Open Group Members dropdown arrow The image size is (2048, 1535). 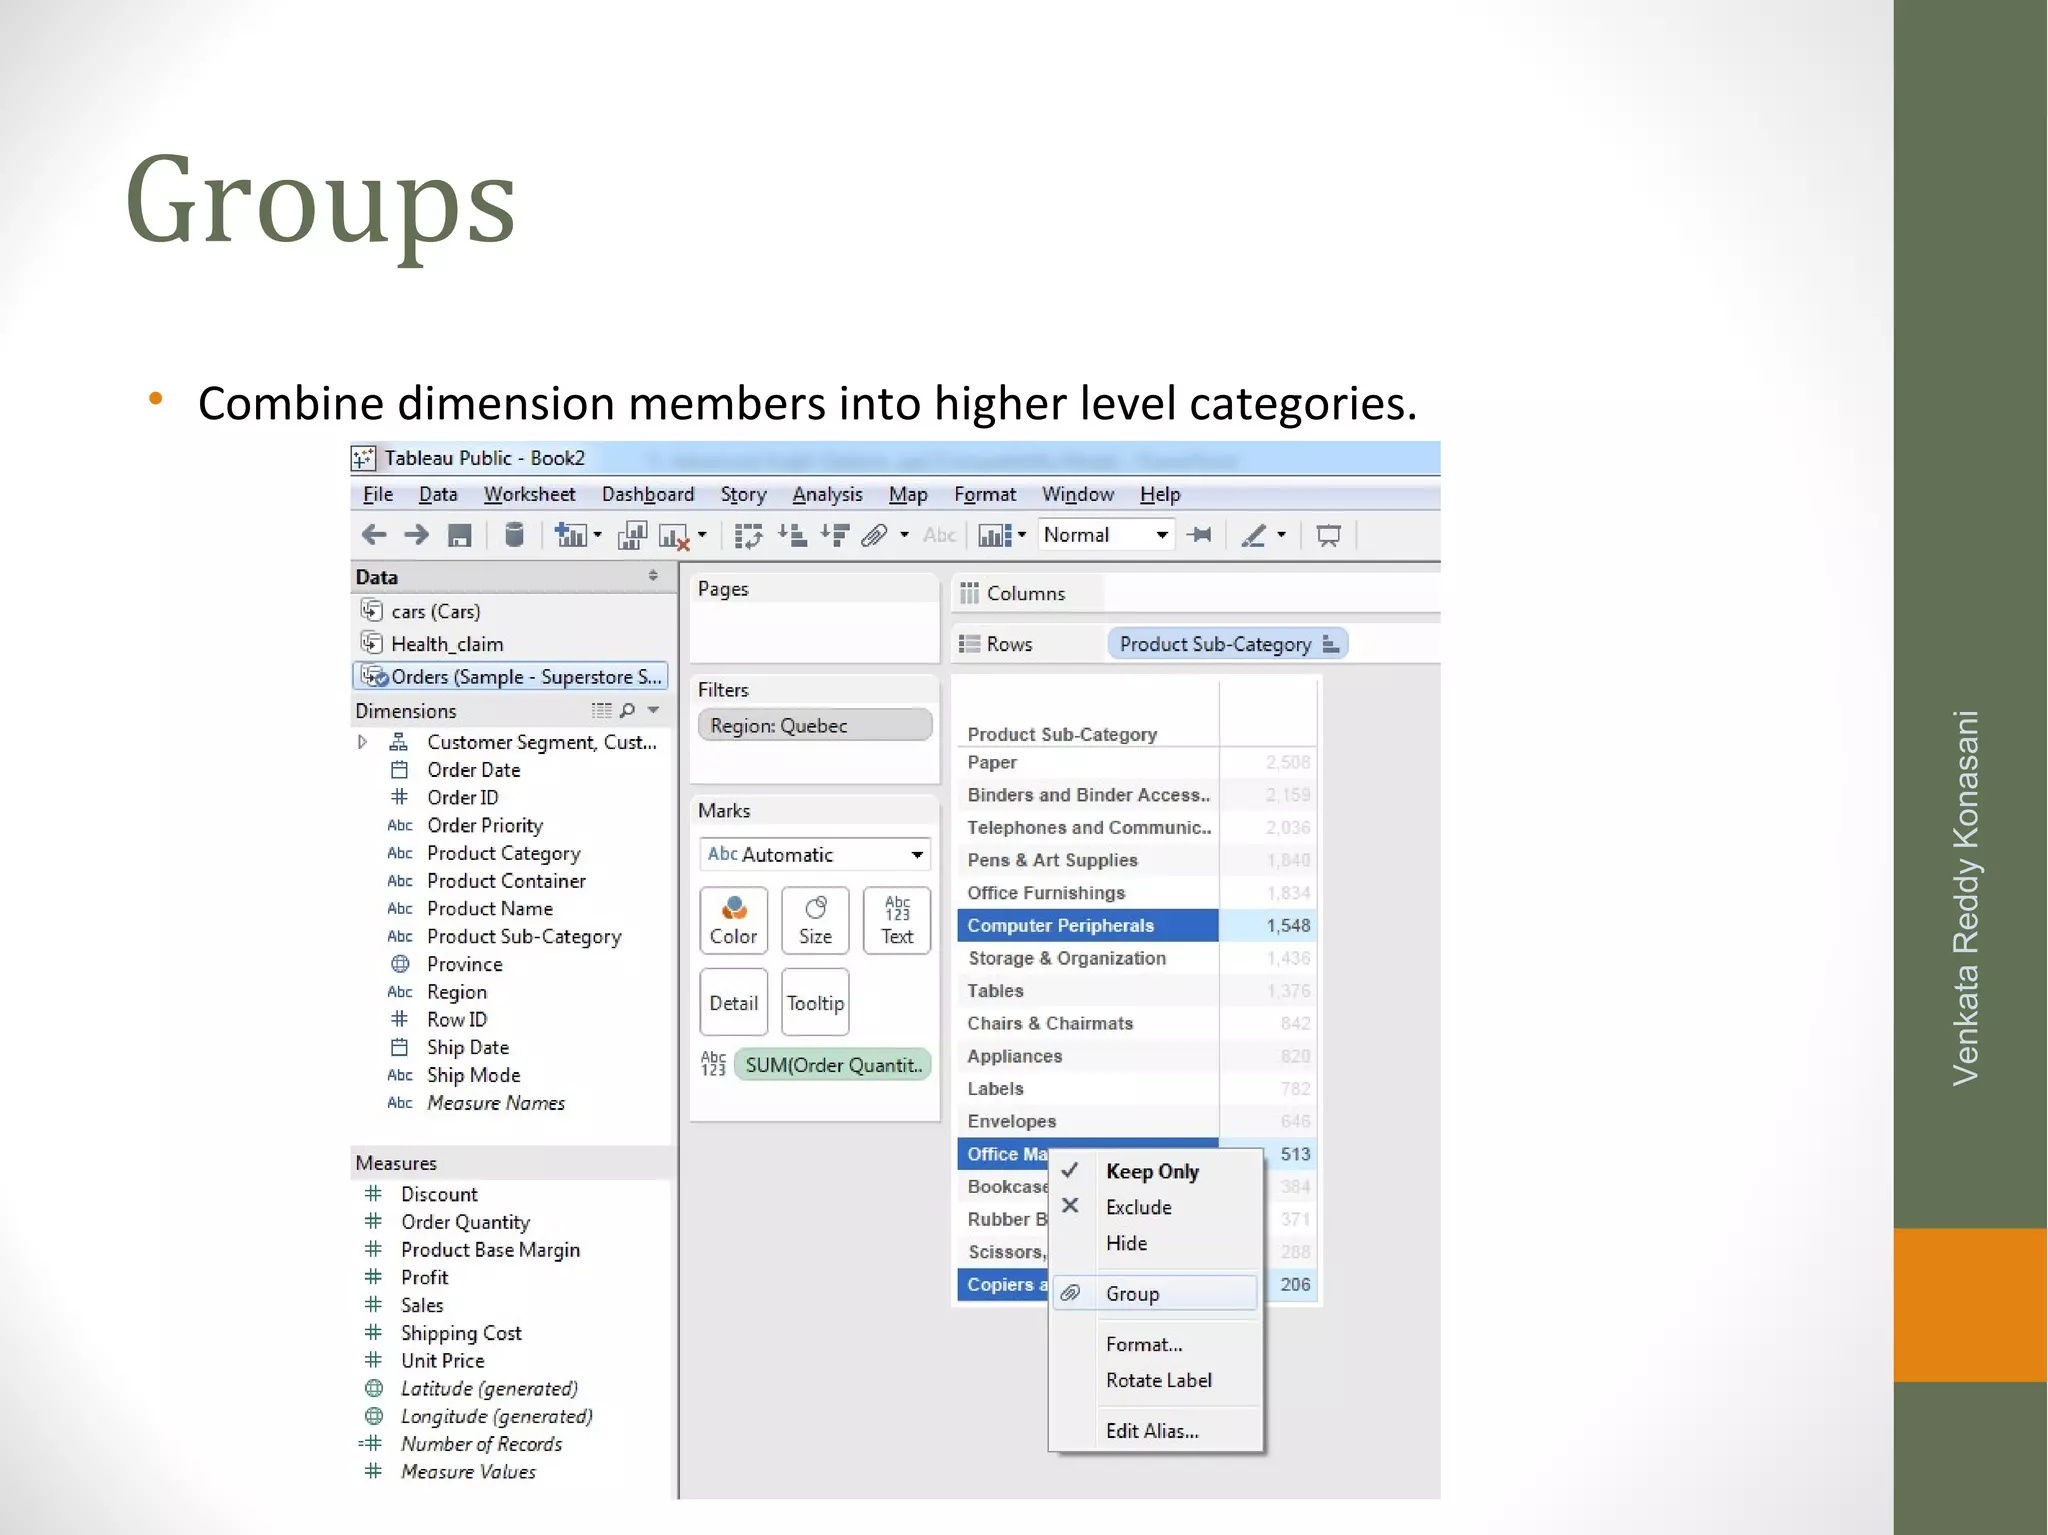(904, 535)
